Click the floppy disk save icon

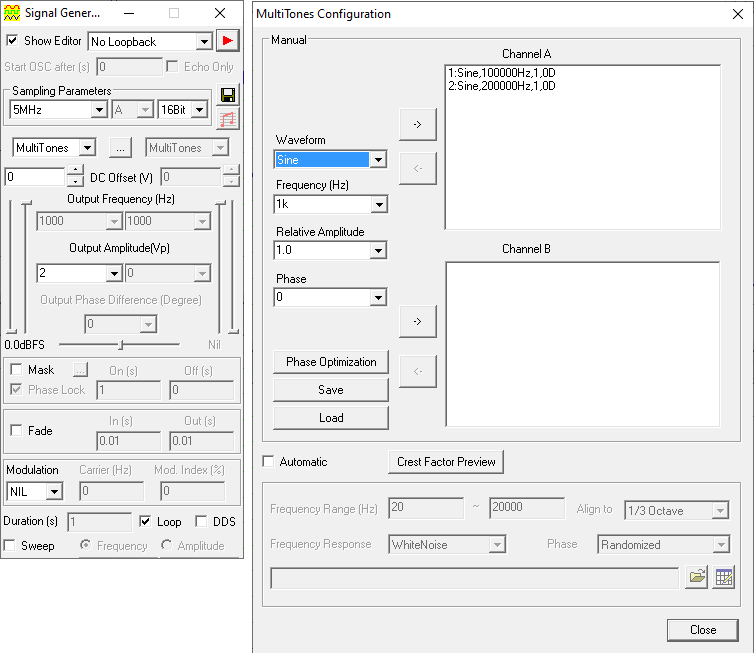(228, 95)
